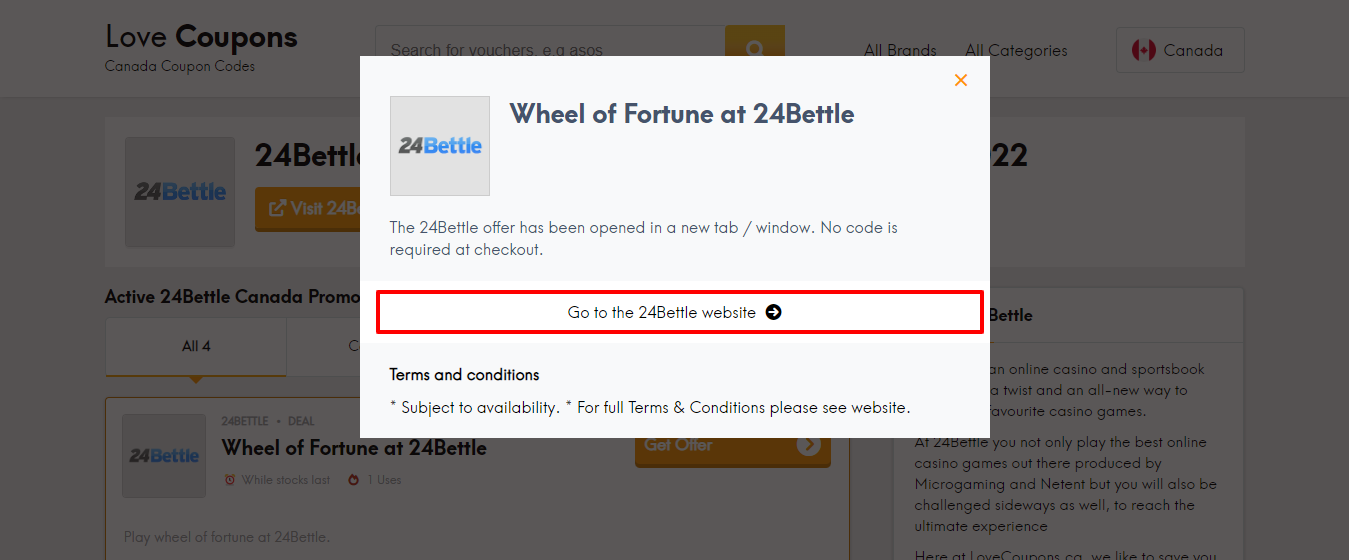
Task: Open the Wheel of Fortune deal card title
Action: [354, 447]
